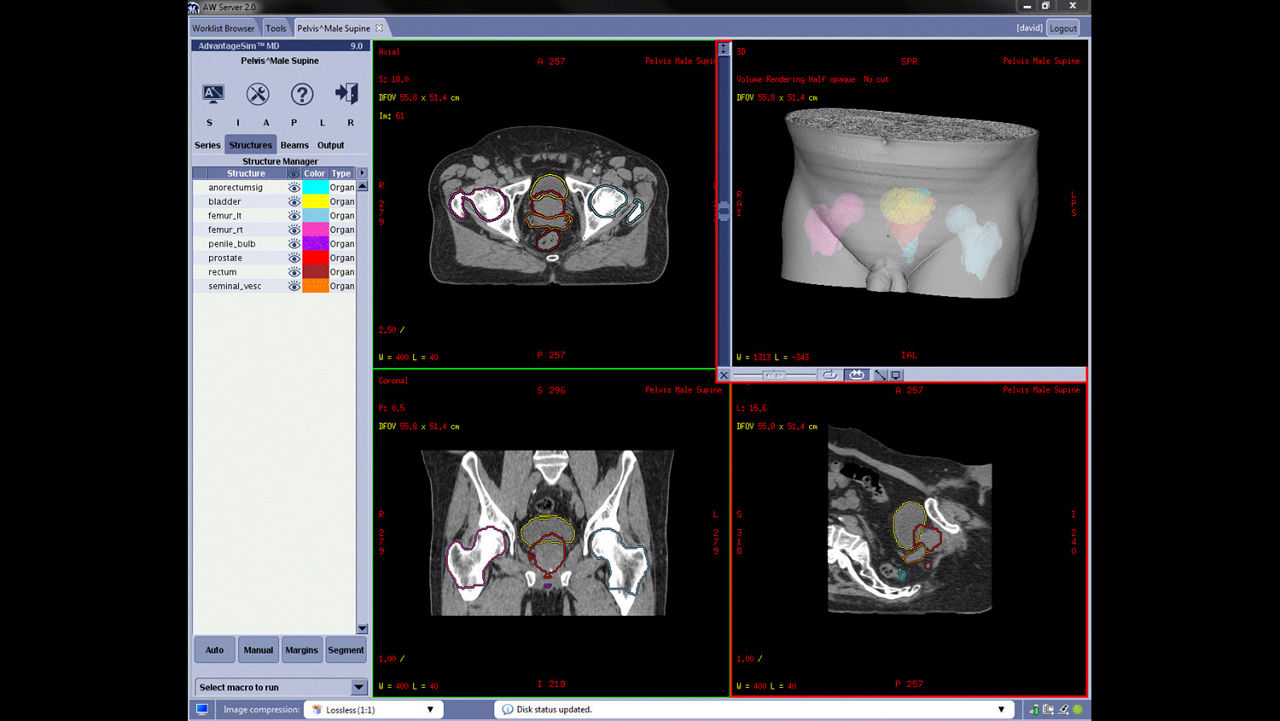Click the info icon beside Disk status updated
The height and width of the screenshot is (721, 1280).
point(507,709)
